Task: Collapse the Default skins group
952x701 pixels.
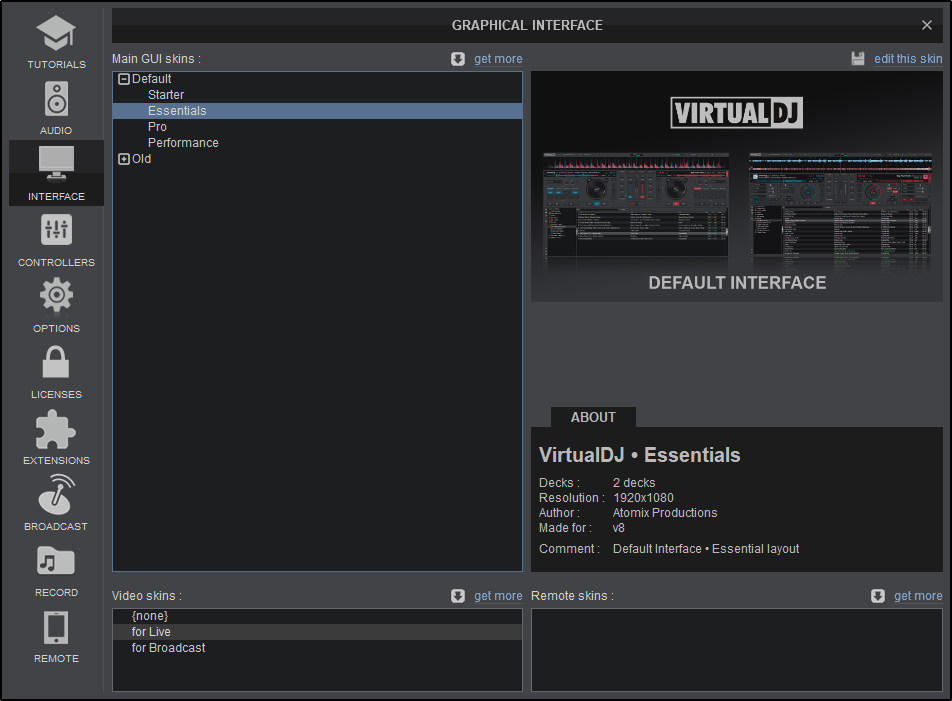Action: pos(124,79)
